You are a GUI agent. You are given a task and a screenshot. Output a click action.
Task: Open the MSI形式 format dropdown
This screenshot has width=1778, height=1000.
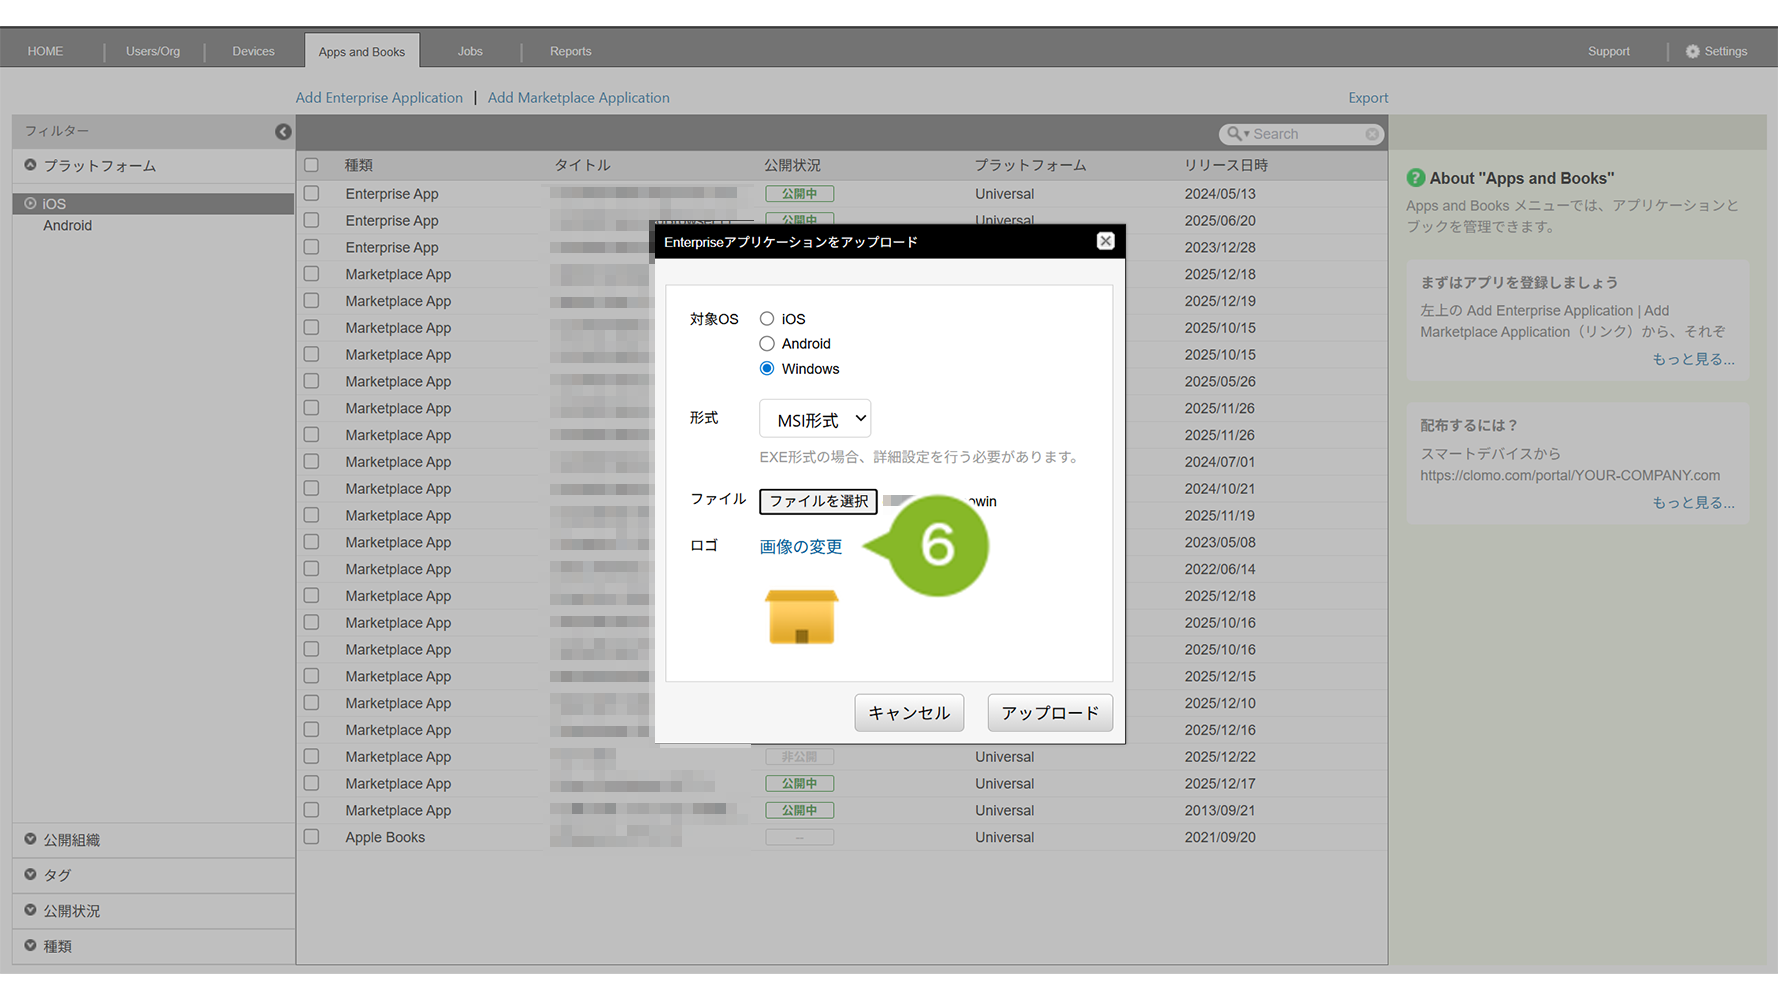(x=815, y=419)
